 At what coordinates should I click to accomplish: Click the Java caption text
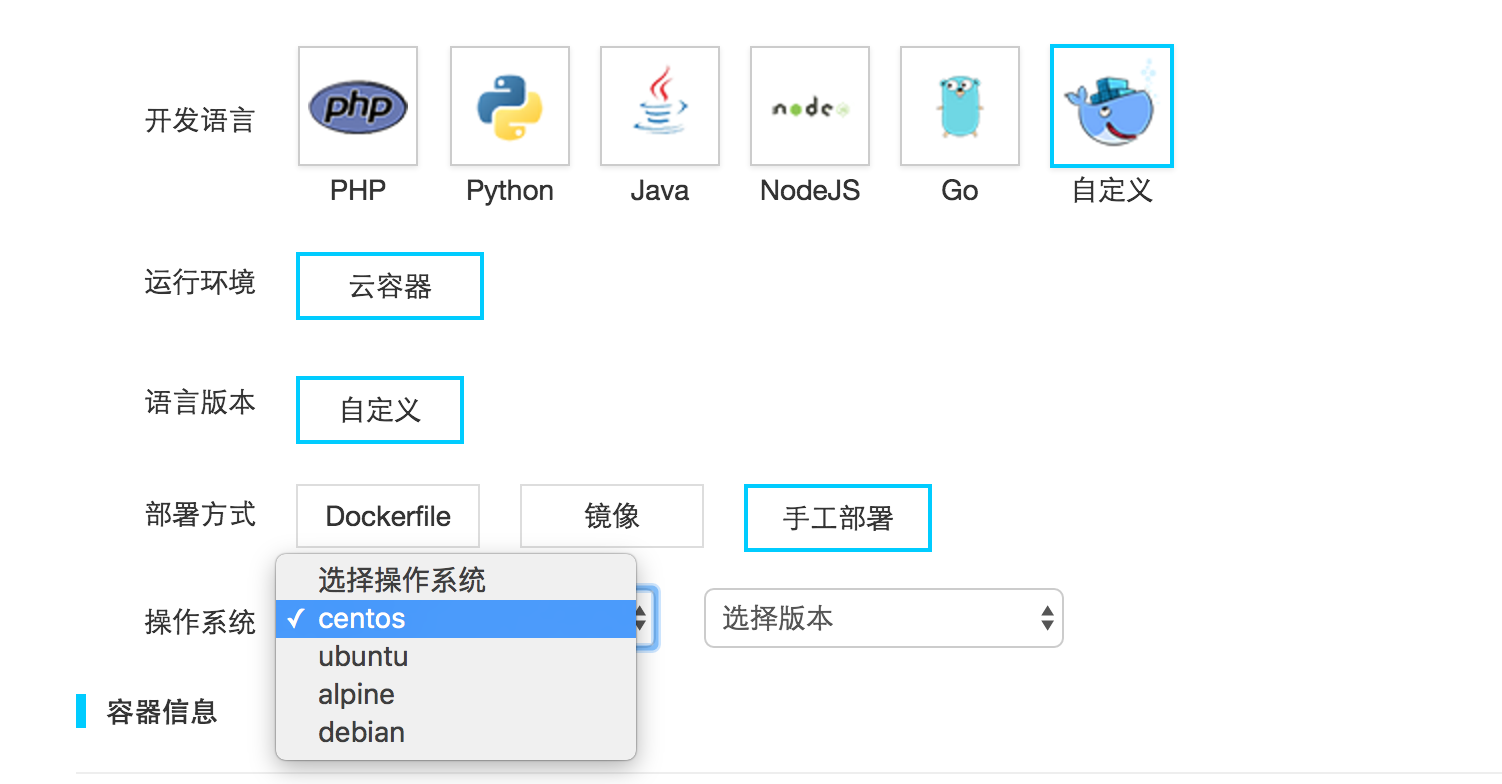[660, 191]
